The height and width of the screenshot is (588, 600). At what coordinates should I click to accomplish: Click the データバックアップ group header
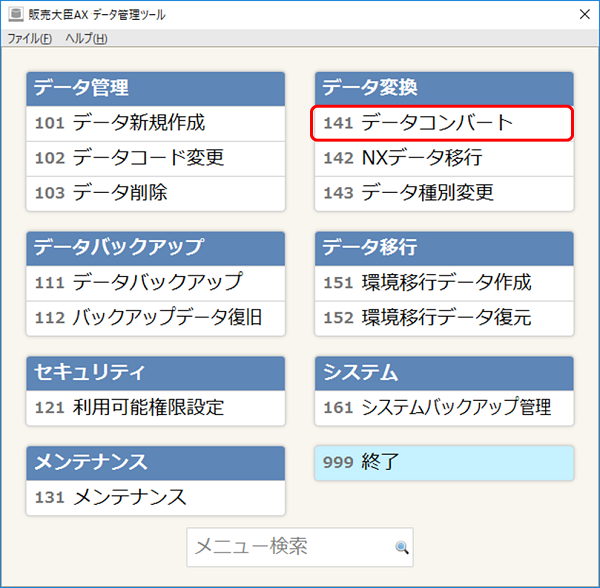click(x=155, y=248)
